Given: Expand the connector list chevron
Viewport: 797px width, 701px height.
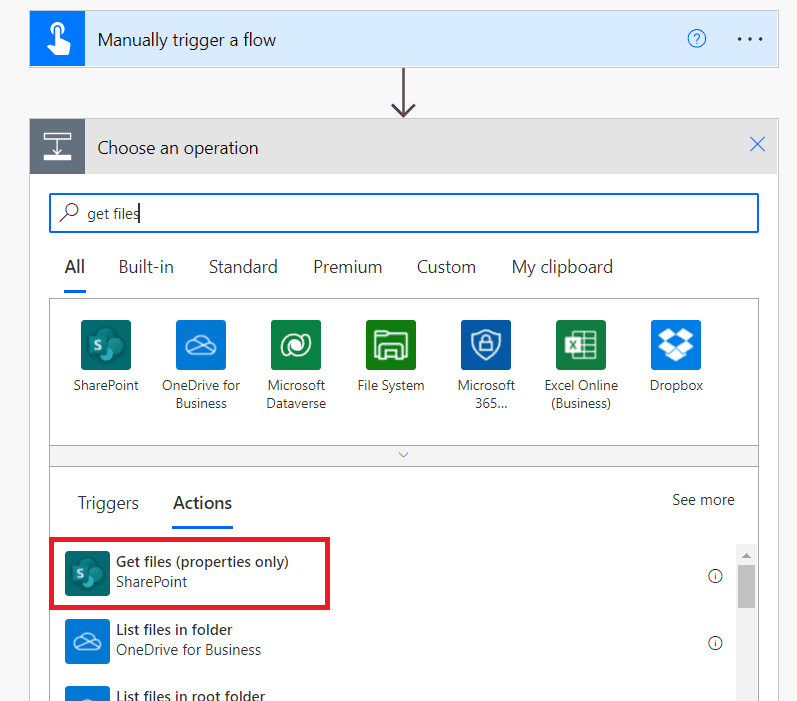Looking at the screenshot, I should click(x=404, y=455).
